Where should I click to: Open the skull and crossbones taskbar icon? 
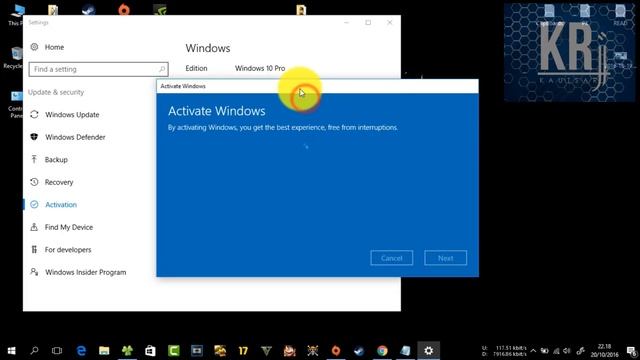313,351
